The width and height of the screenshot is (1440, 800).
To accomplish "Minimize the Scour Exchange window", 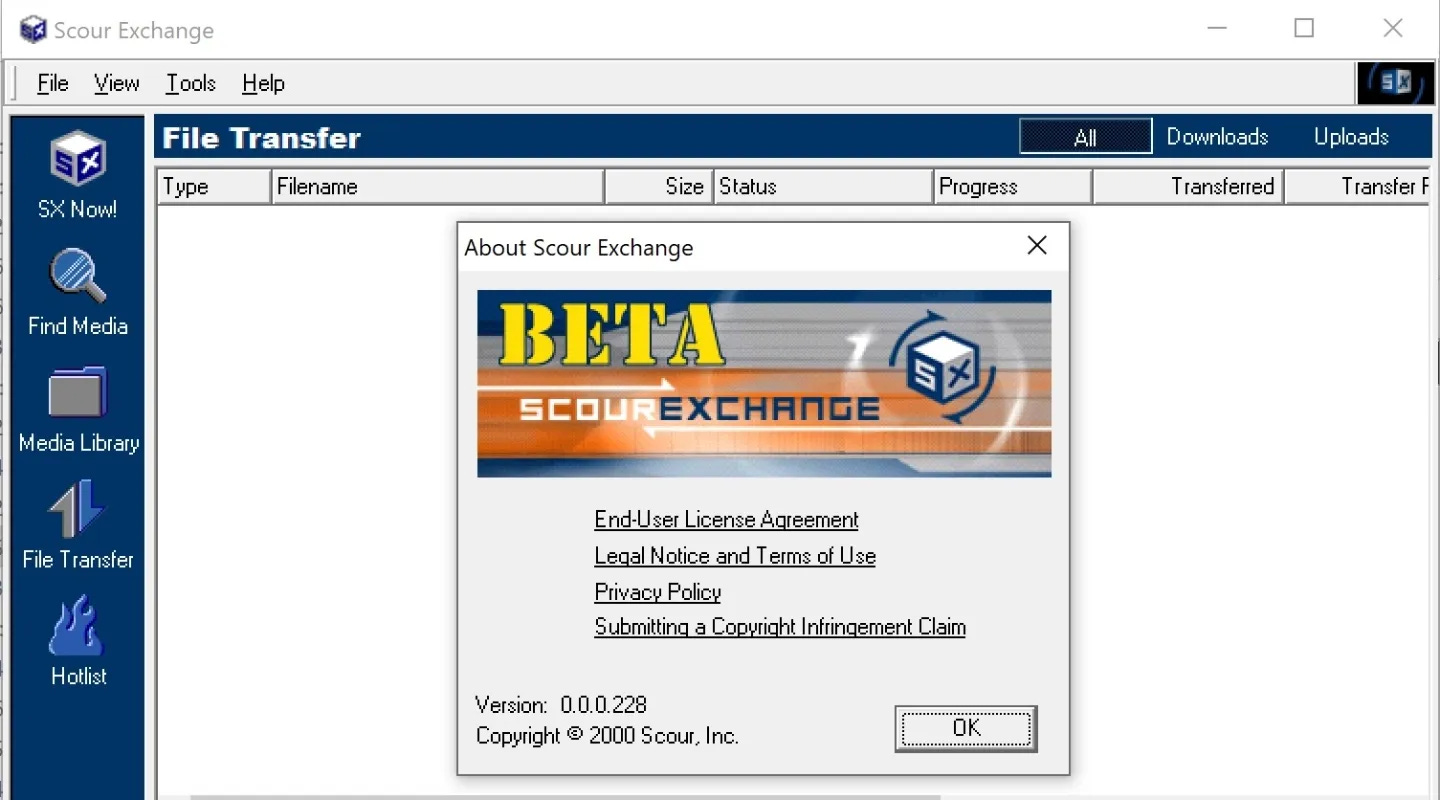I will tap(1216, 29).
